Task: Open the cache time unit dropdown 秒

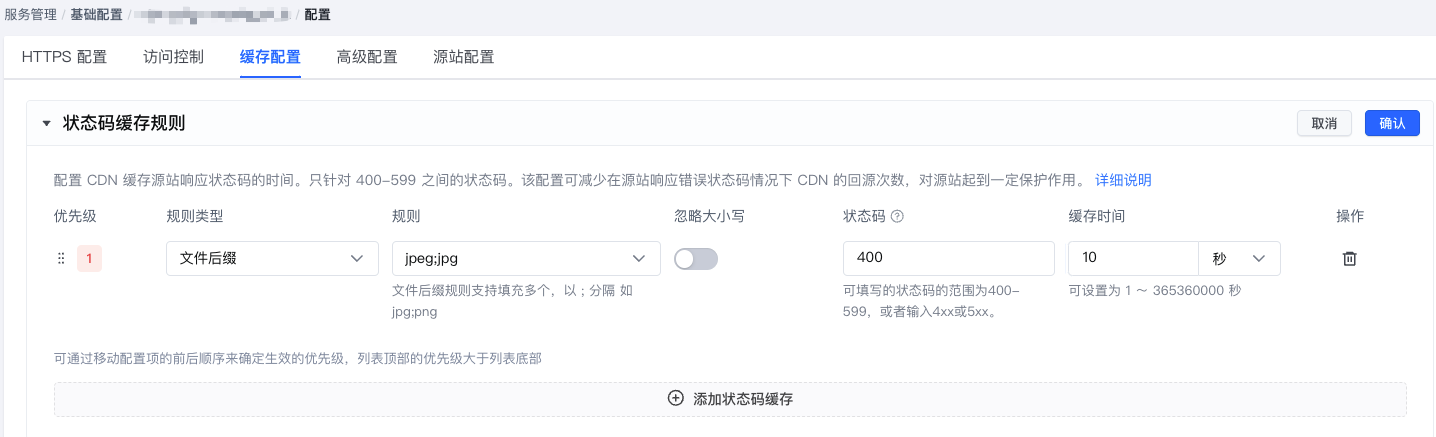Action: pyautogui.click(x=1239, y=258)
